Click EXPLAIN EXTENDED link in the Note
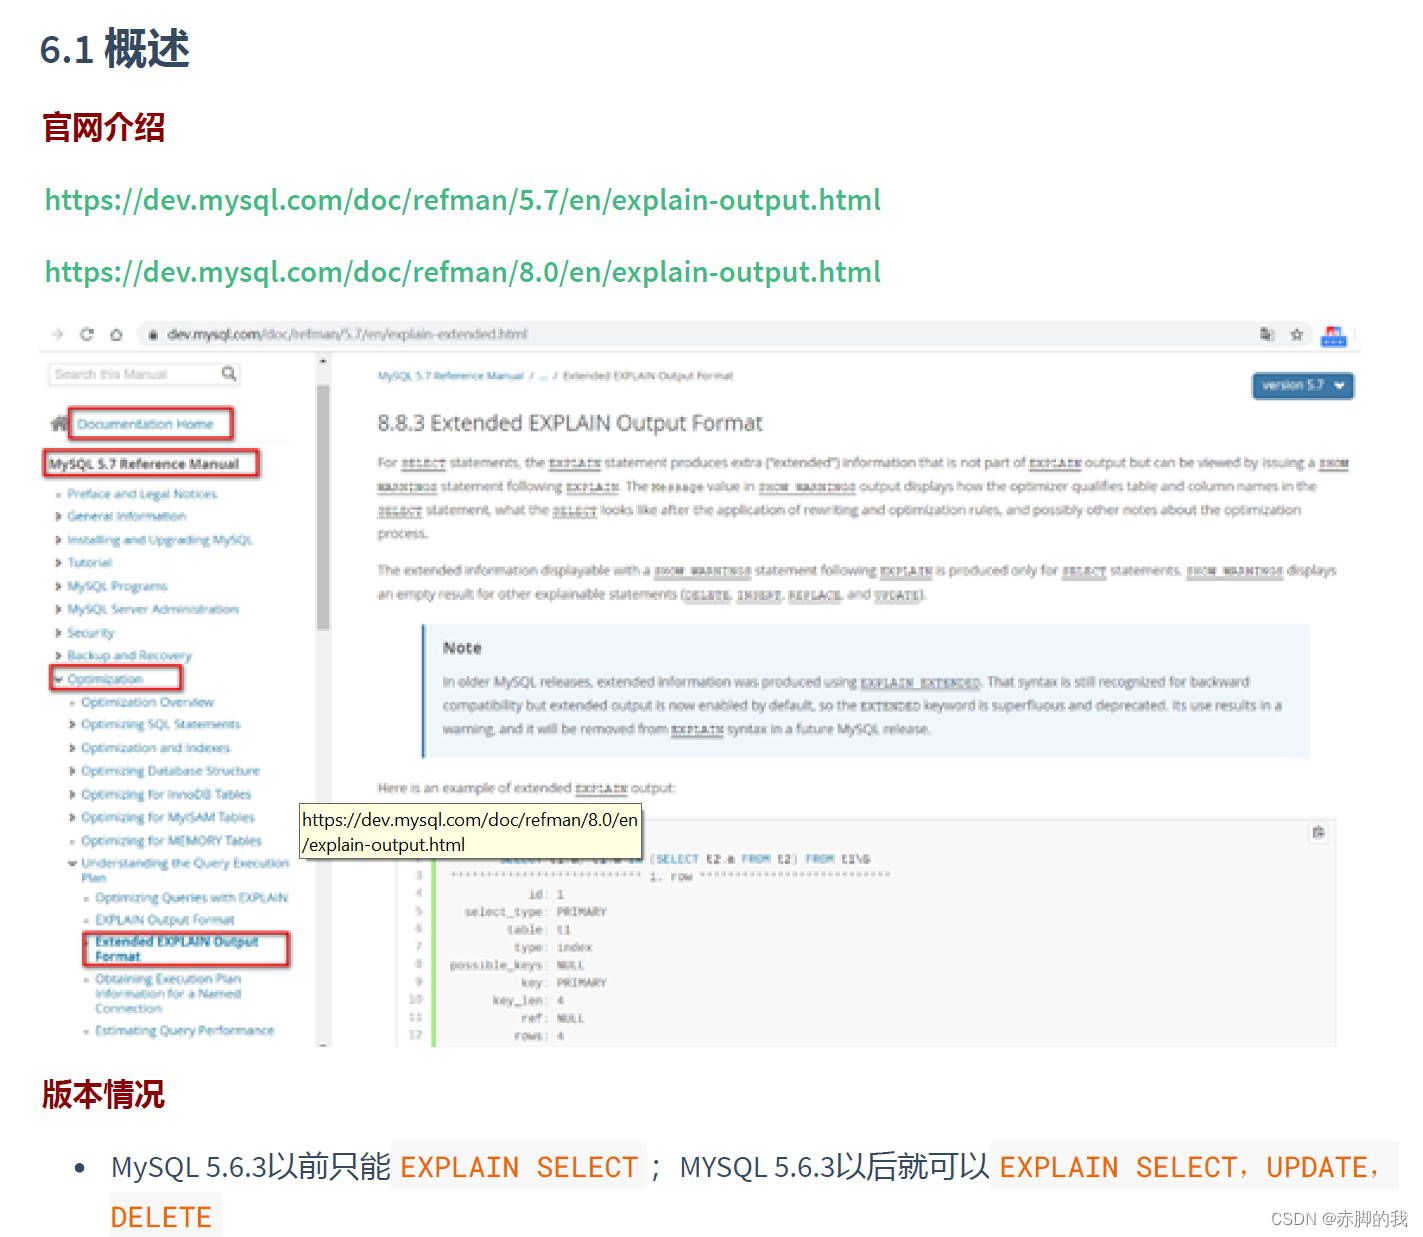Screen dimensions: 1423x1237 pyautogui.click(x=920, y=683)
